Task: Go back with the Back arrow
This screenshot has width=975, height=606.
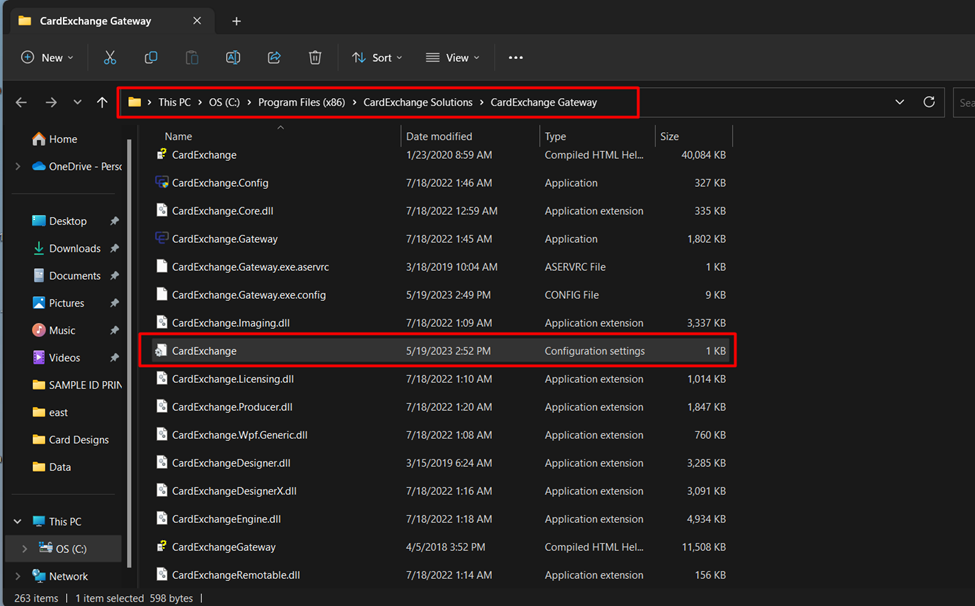Action: (x=21, y=103)
